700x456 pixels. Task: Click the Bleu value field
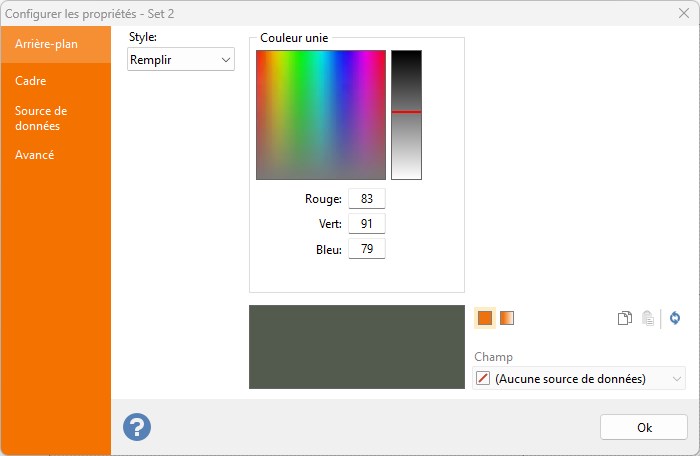(367, 249)
